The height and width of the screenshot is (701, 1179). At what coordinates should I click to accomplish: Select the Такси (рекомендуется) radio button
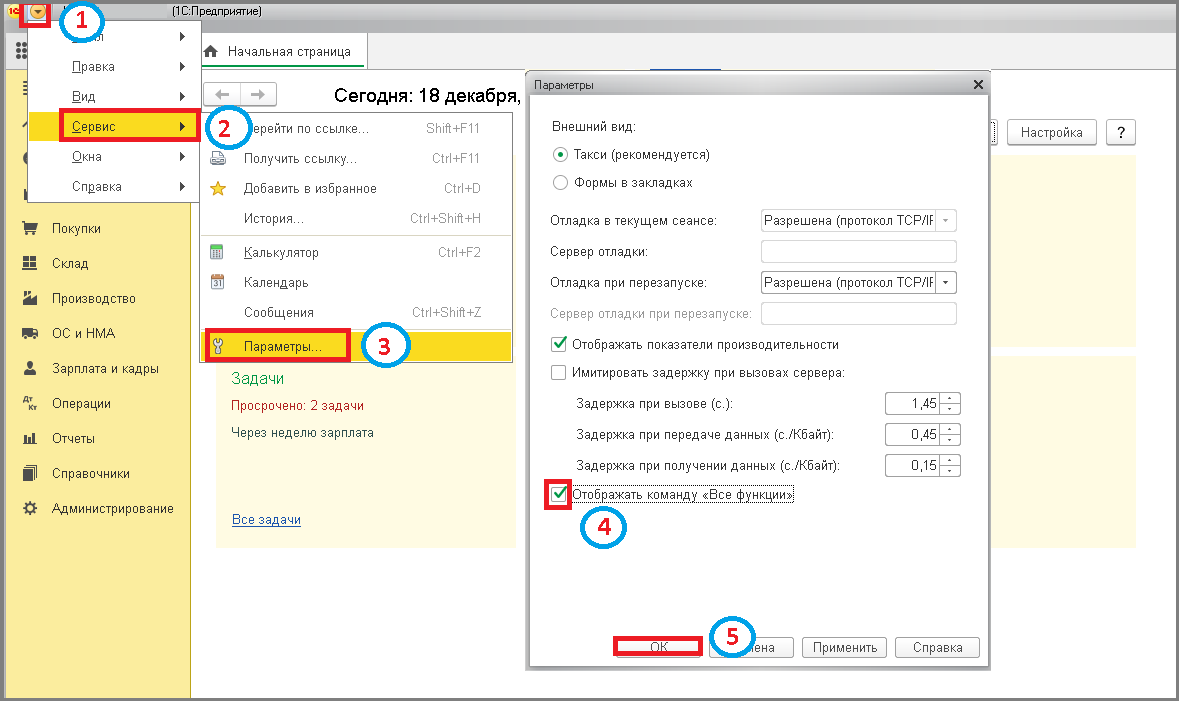[560, 154]
